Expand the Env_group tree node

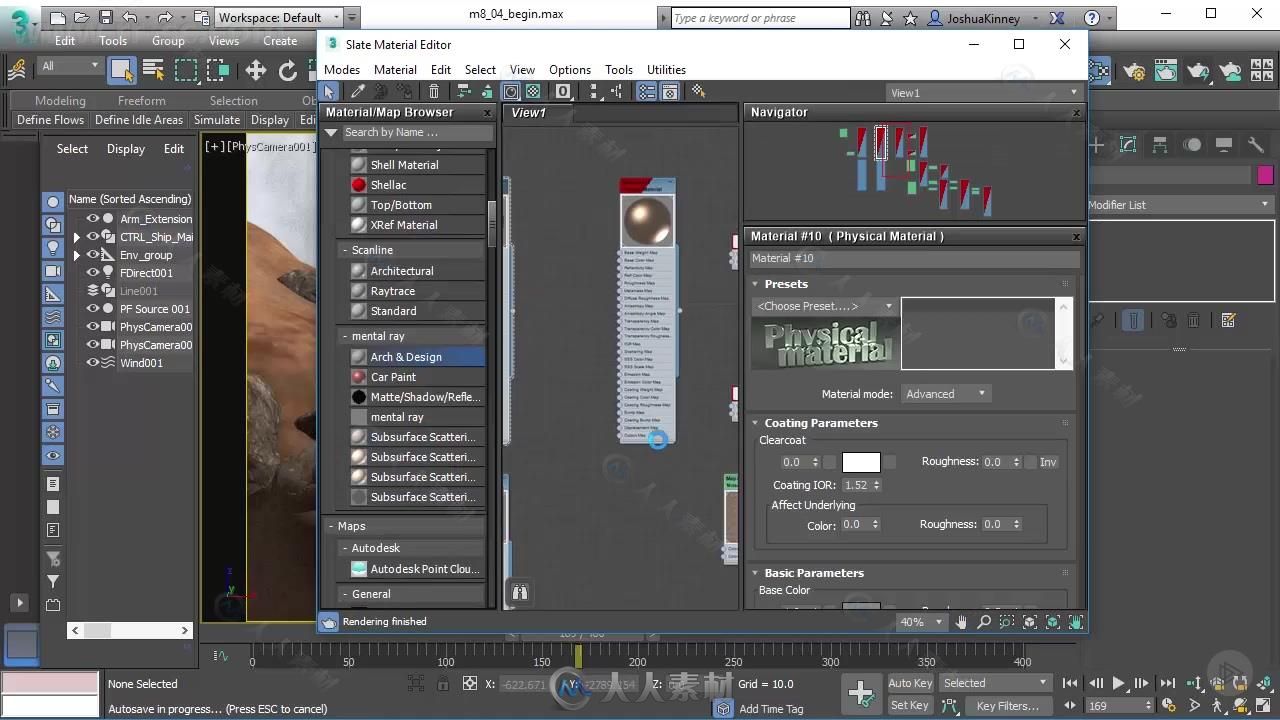(x=77, y=255)
